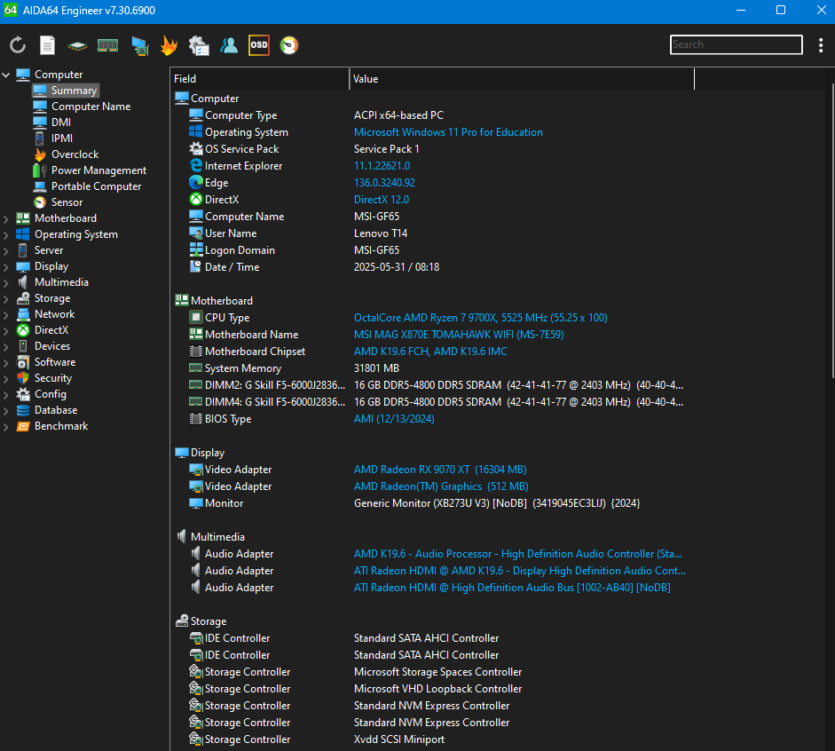Select Computer Name in the tree
835x751 pixels.
(x=91, y=107)
